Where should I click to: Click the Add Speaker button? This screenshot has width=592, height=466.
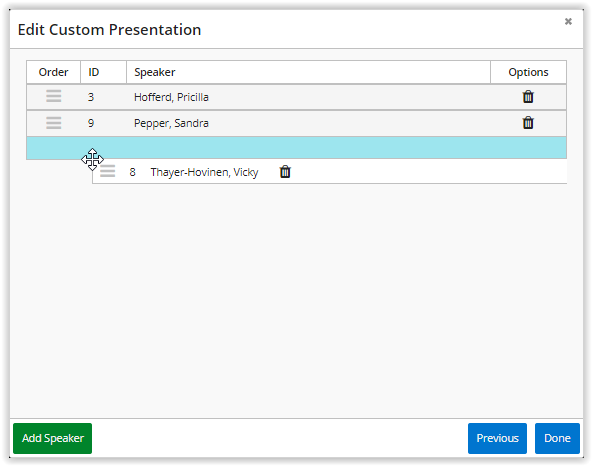pyautogui.click(x=52, y=438)
